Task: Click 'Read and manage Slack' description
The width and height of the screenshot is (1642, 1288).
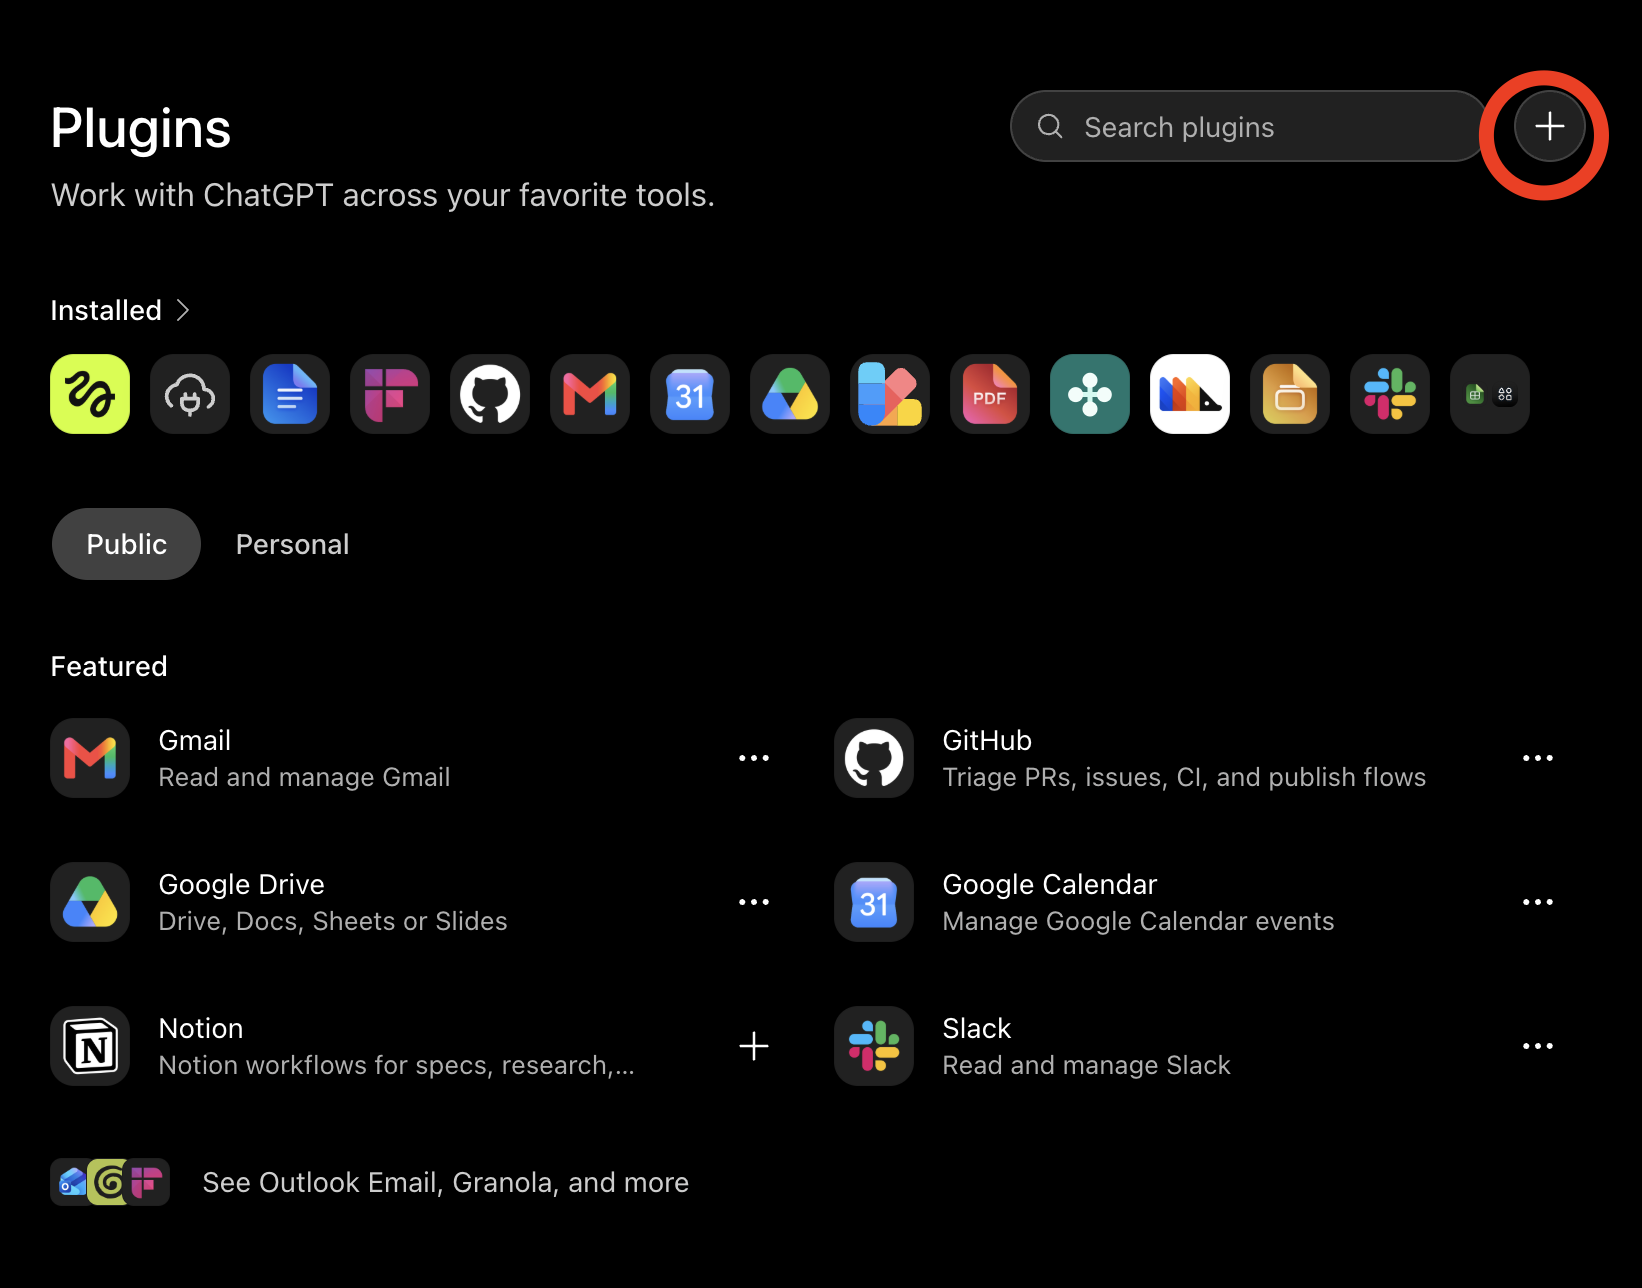Action: 1086,1065
